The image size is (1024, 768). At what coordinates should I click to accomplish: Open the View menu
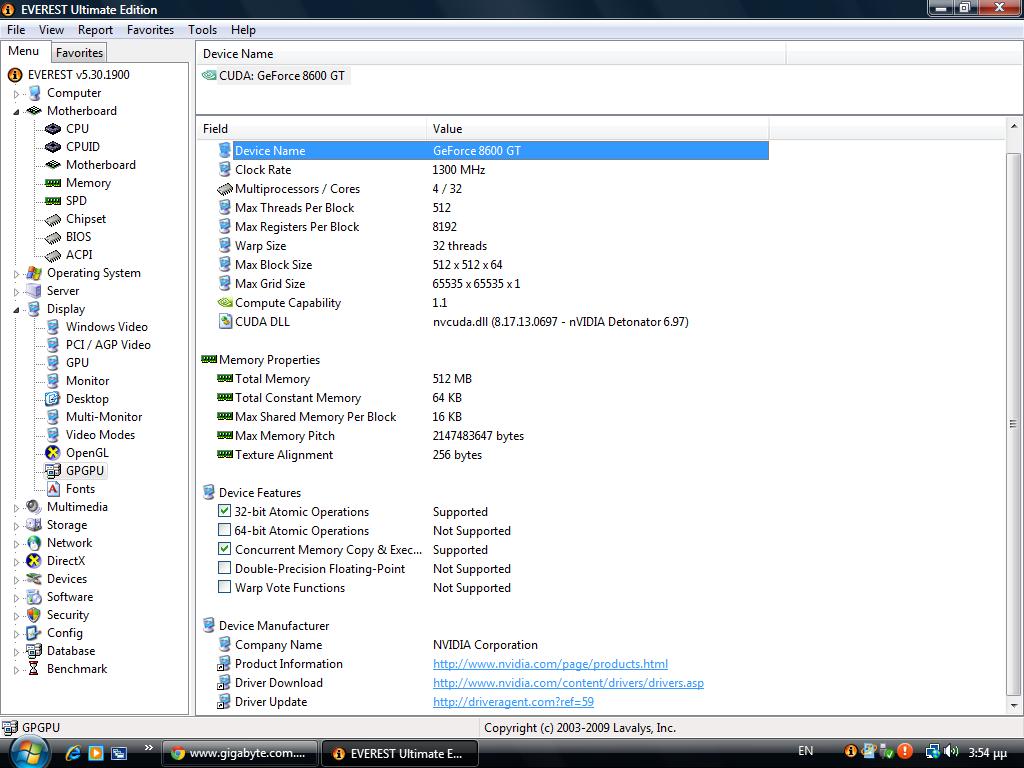click(51, 30)
